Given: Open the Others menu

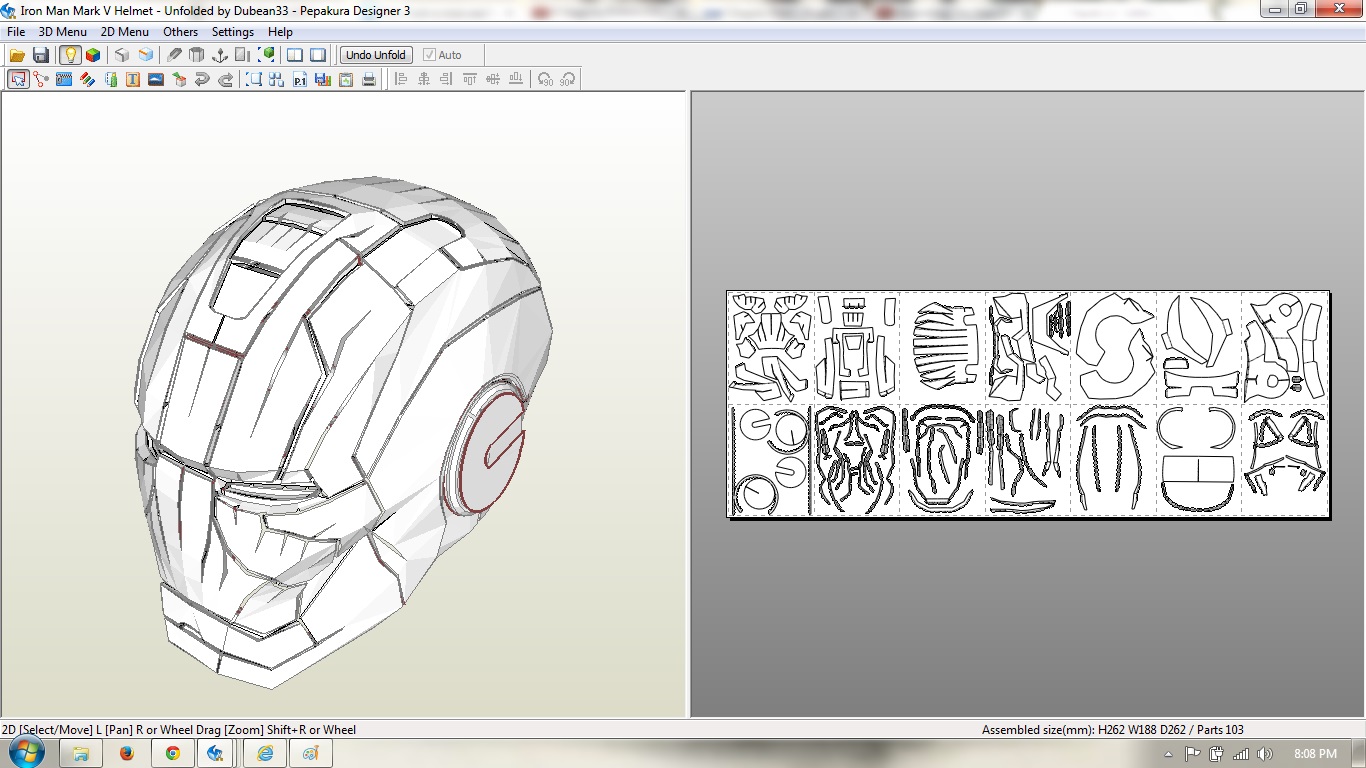Looking at the screenshot, I should pos(181,32).
